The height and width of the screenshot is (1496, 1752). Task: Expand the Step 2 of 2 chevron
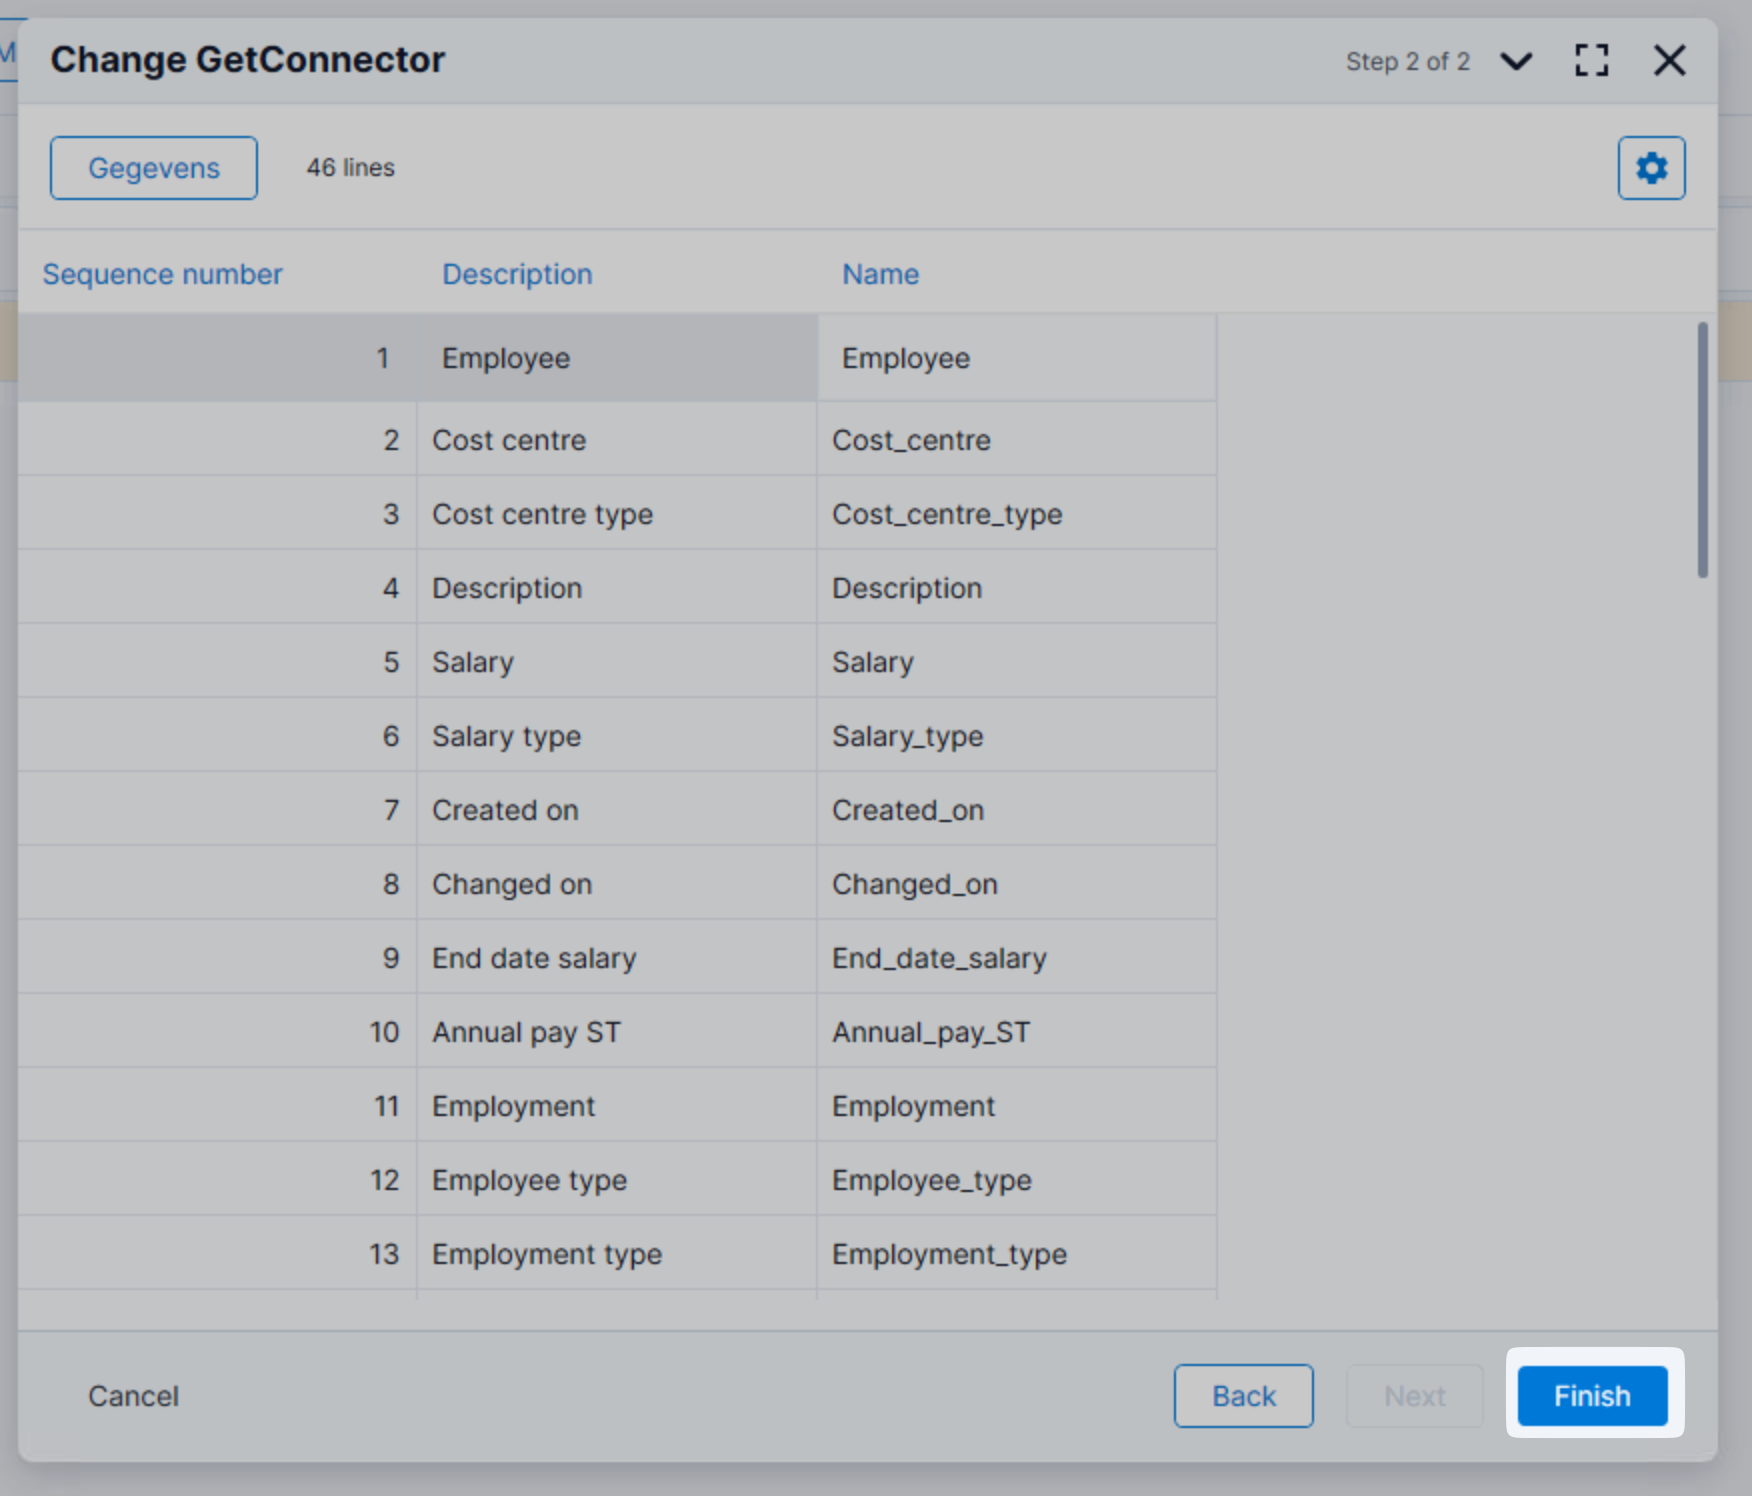1516,62
